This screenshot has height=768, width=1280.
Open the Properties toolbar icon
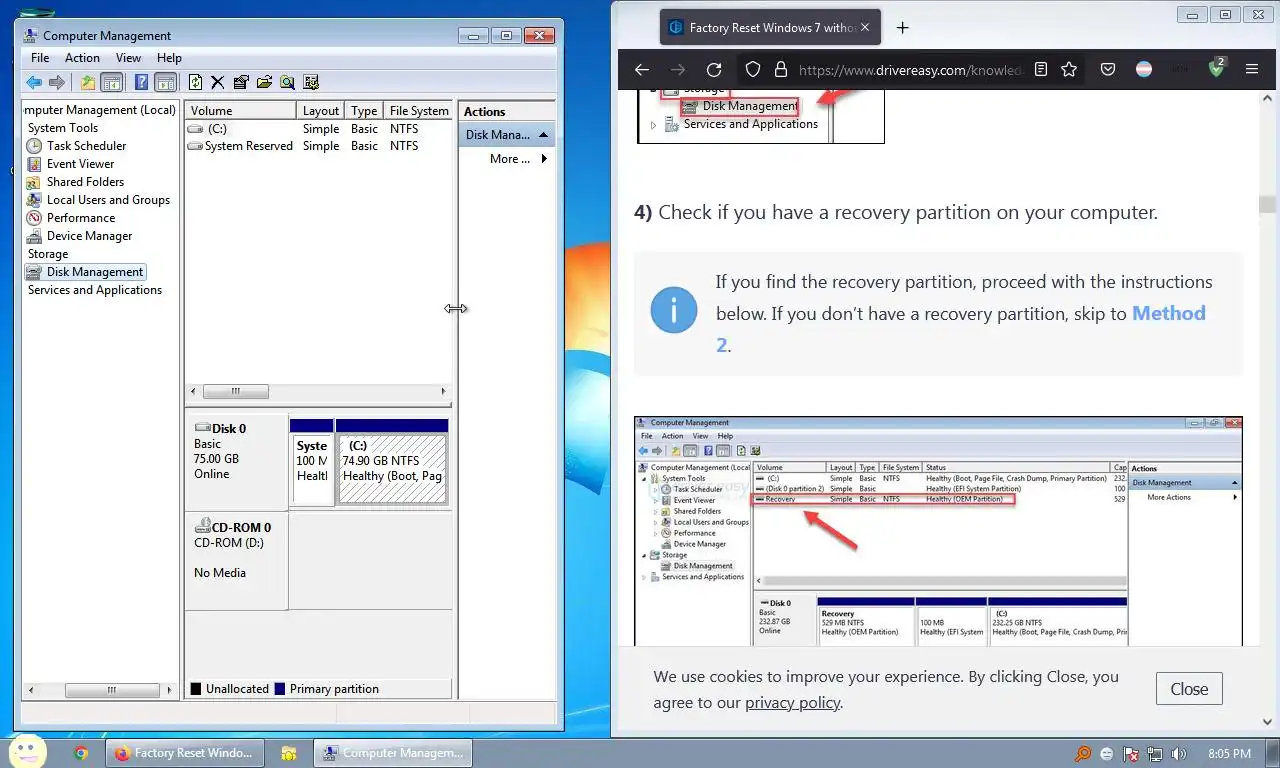(240, 82)
